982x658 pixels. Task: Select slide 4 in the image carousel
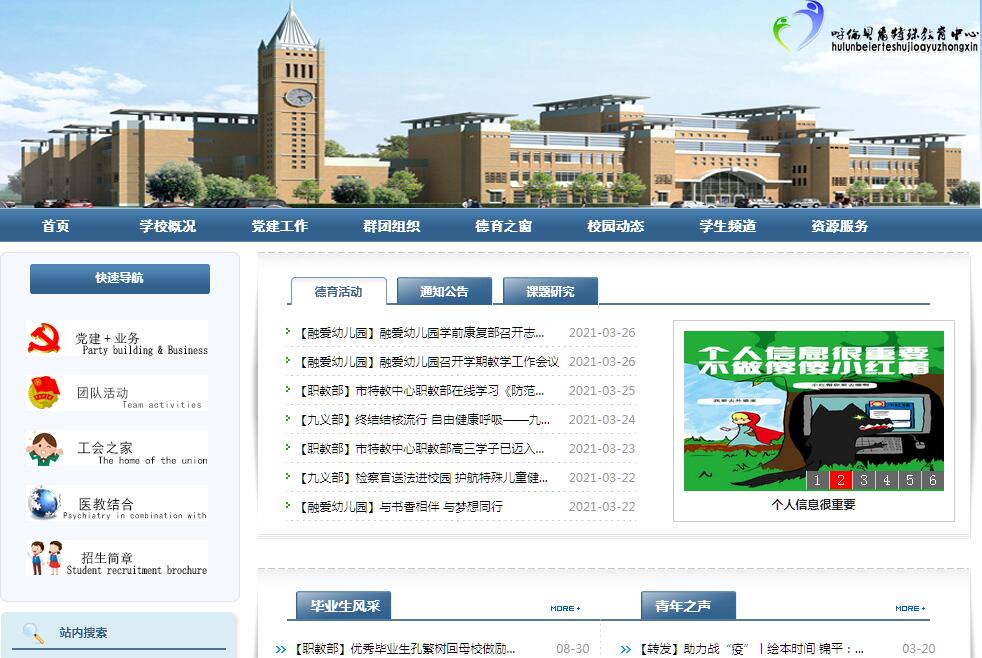tap(886, 480)
